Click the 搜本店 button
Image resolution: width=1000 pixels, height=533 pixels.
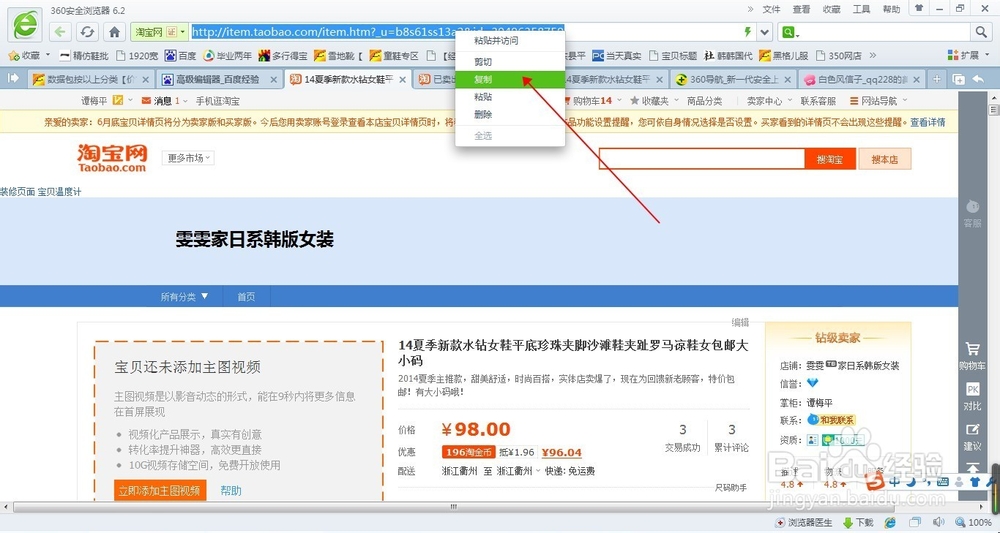pyautogui.click(x=885, y=159)
